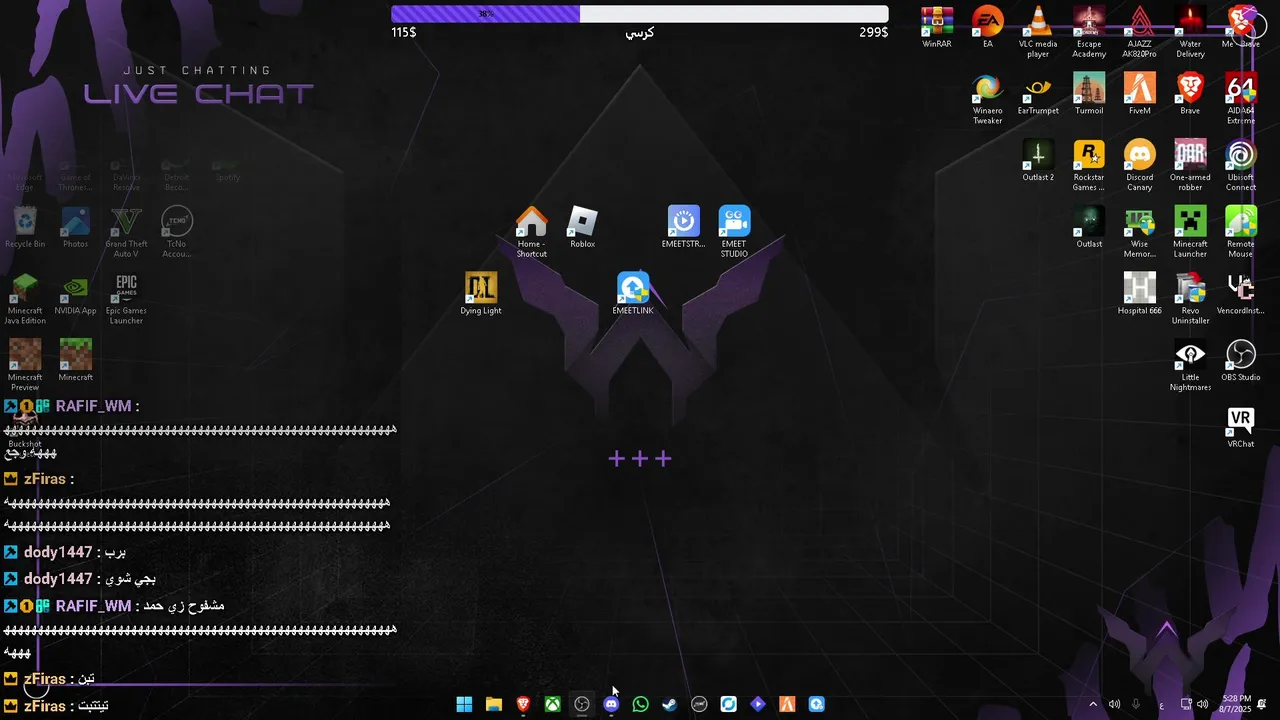Select the Minecraft Preview icon
This screenshot has height=720, width=1280.
pyautogui.click(x=25, y=366)
